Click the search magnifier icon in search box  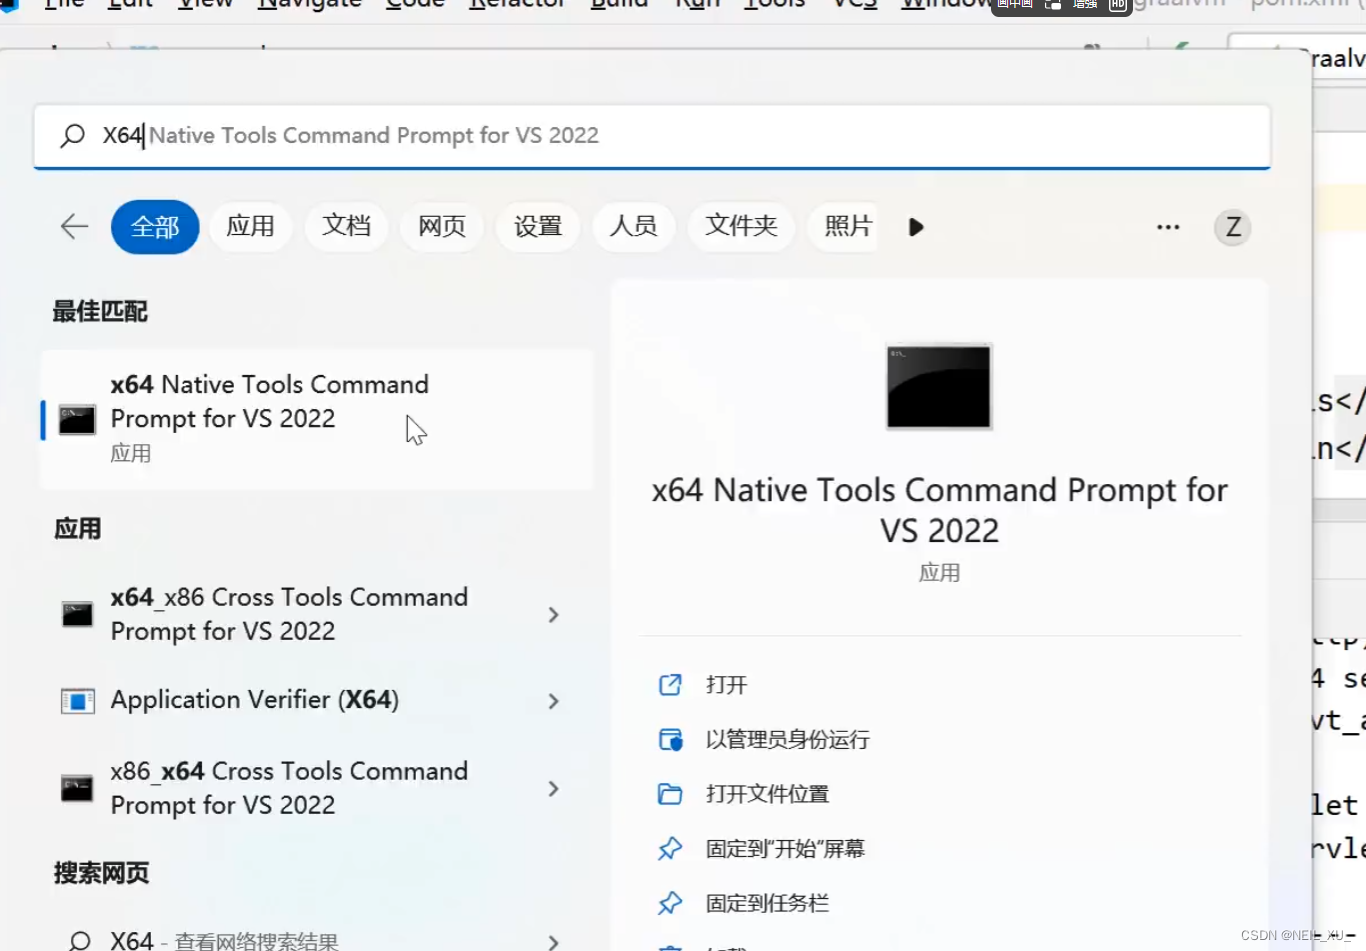(x=72, y=135)
